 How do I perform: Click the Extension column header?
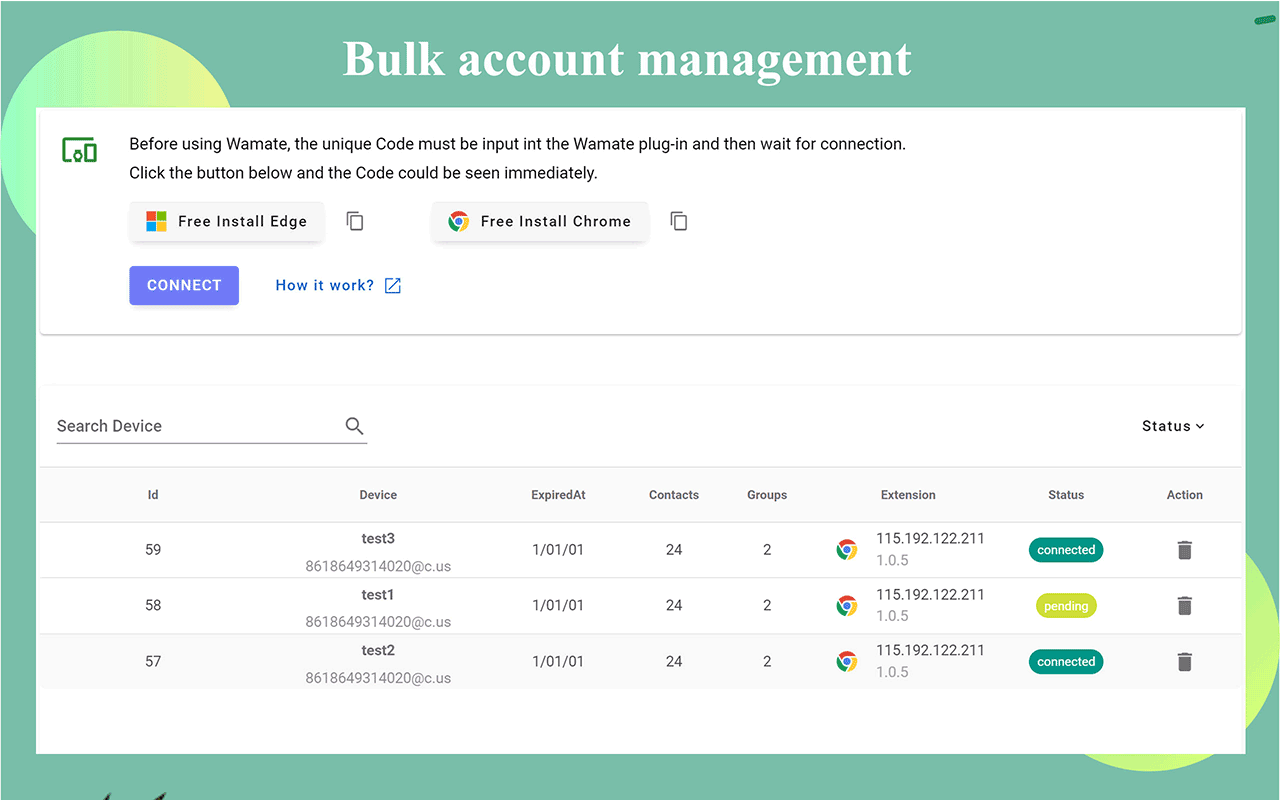click(908, 495)
